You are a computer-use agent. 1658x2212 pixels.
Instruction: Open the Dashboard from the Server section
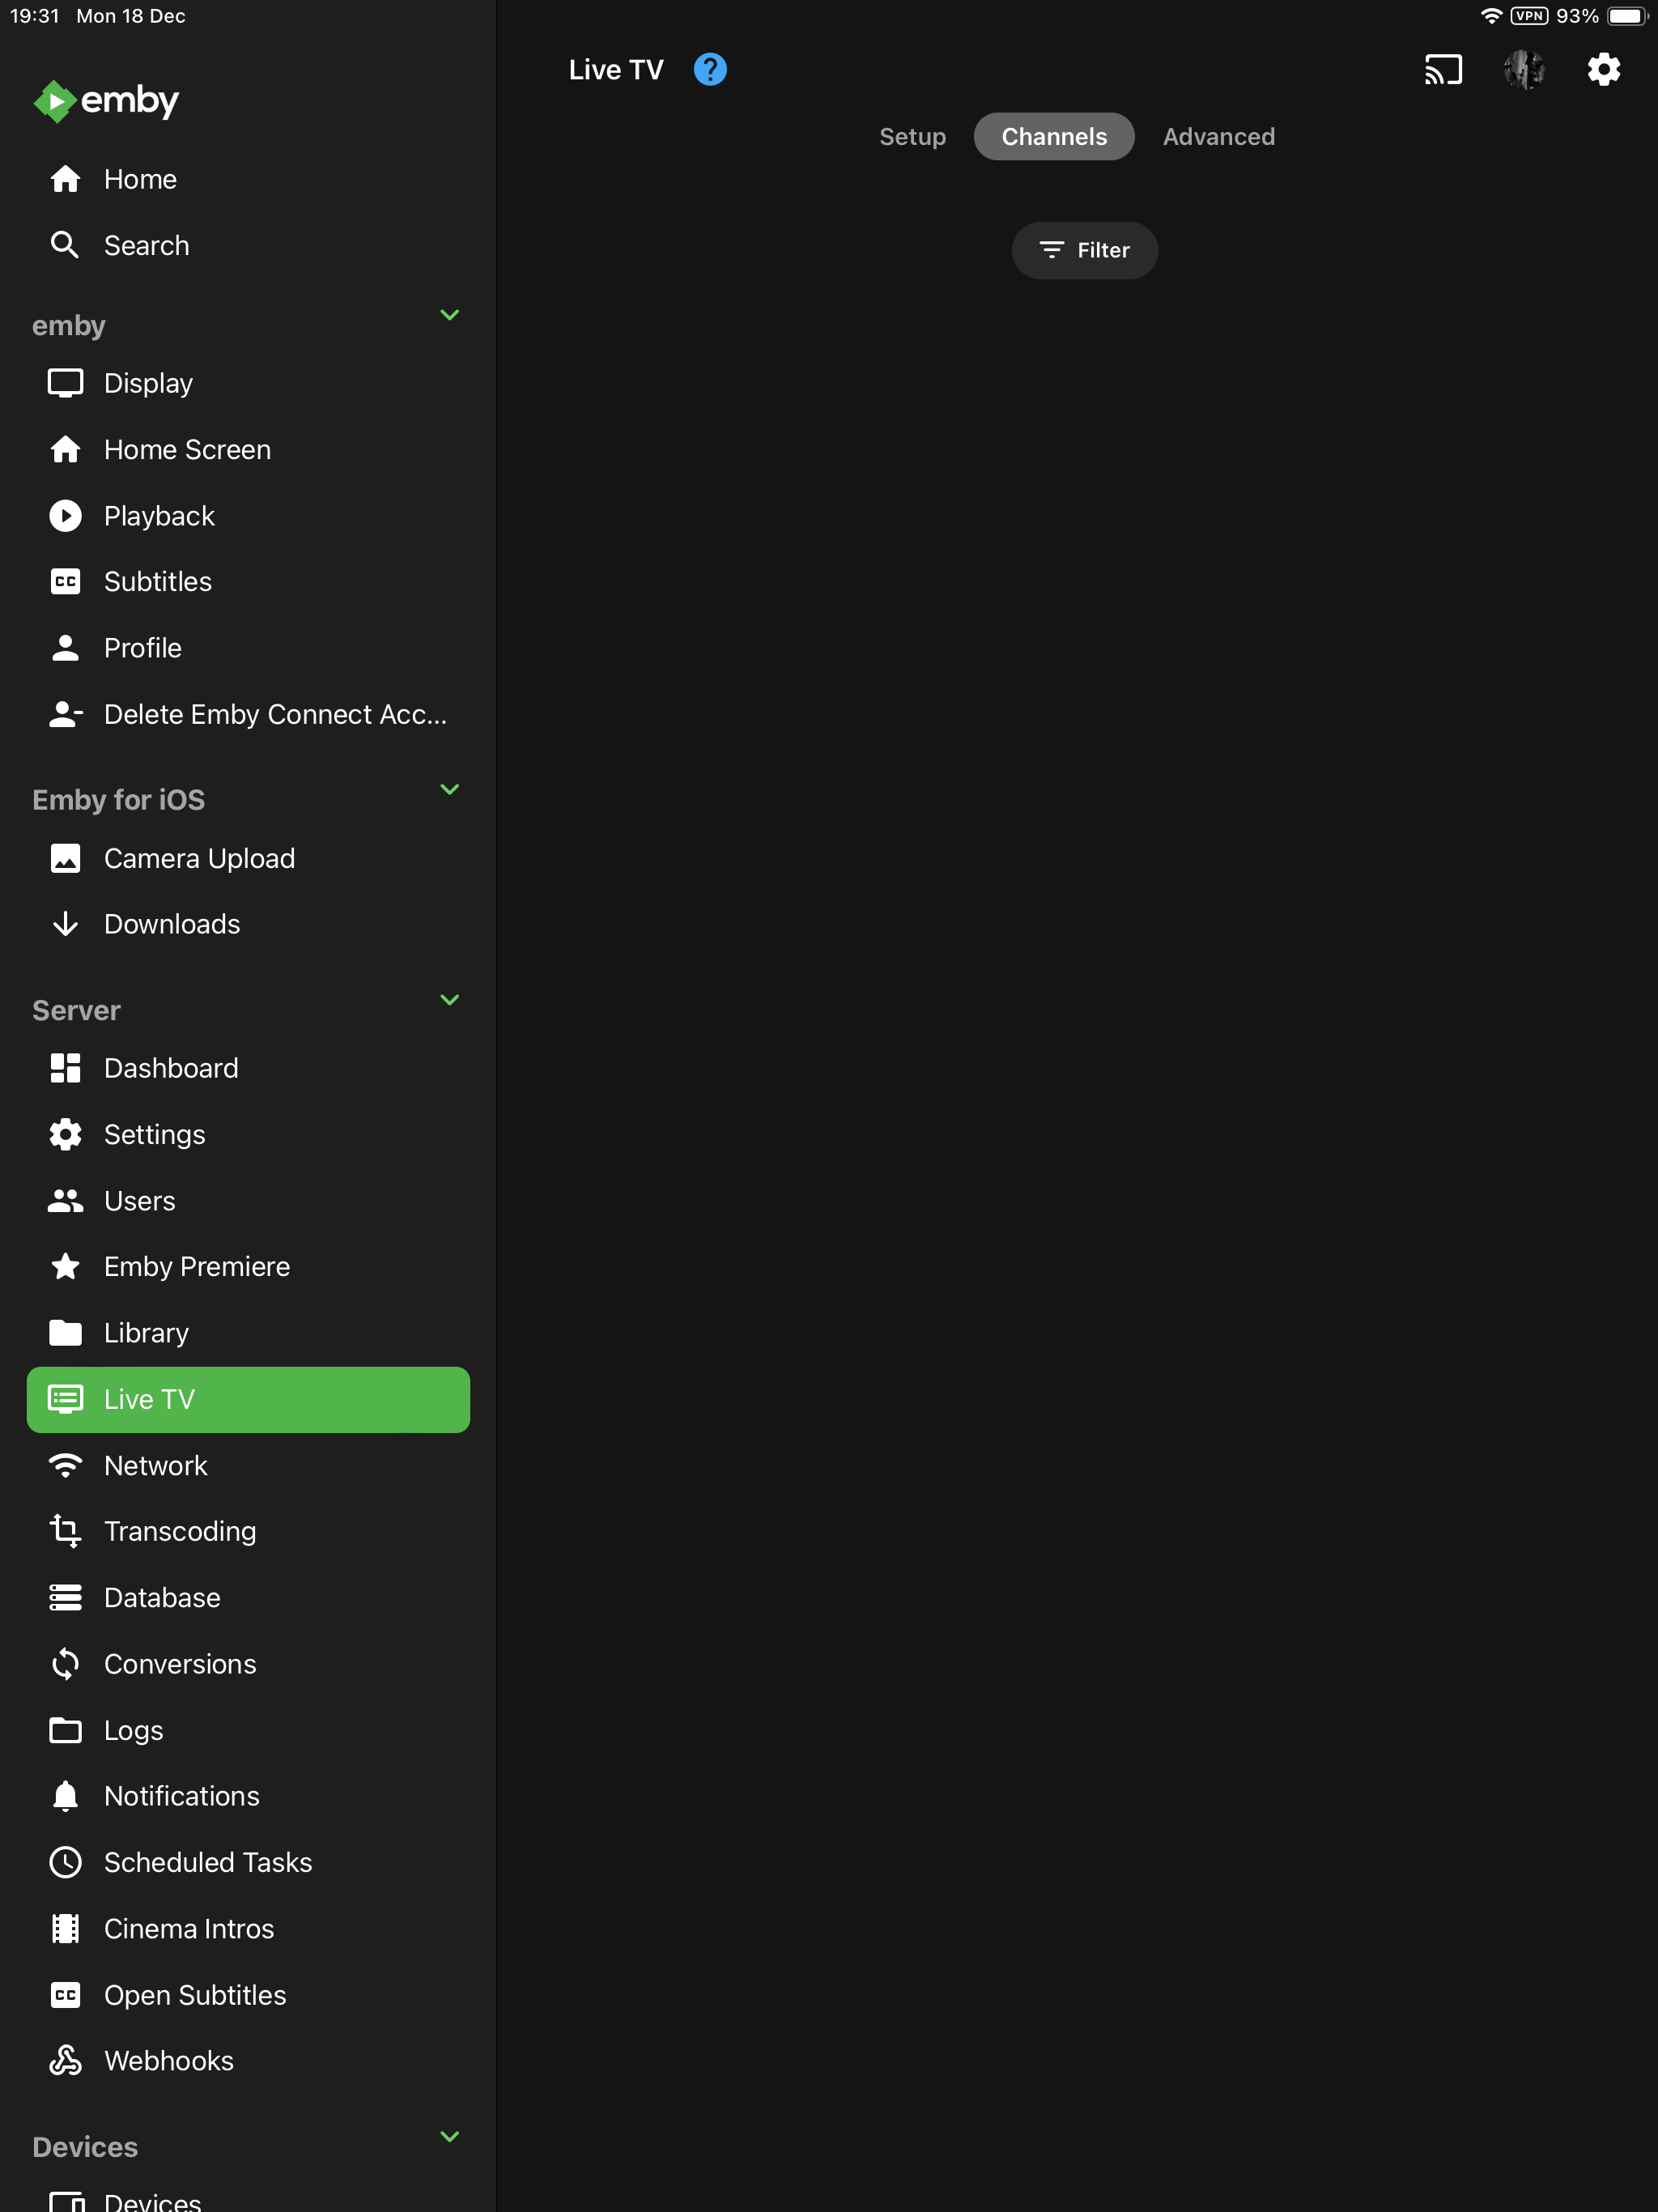coord(171,1068)
